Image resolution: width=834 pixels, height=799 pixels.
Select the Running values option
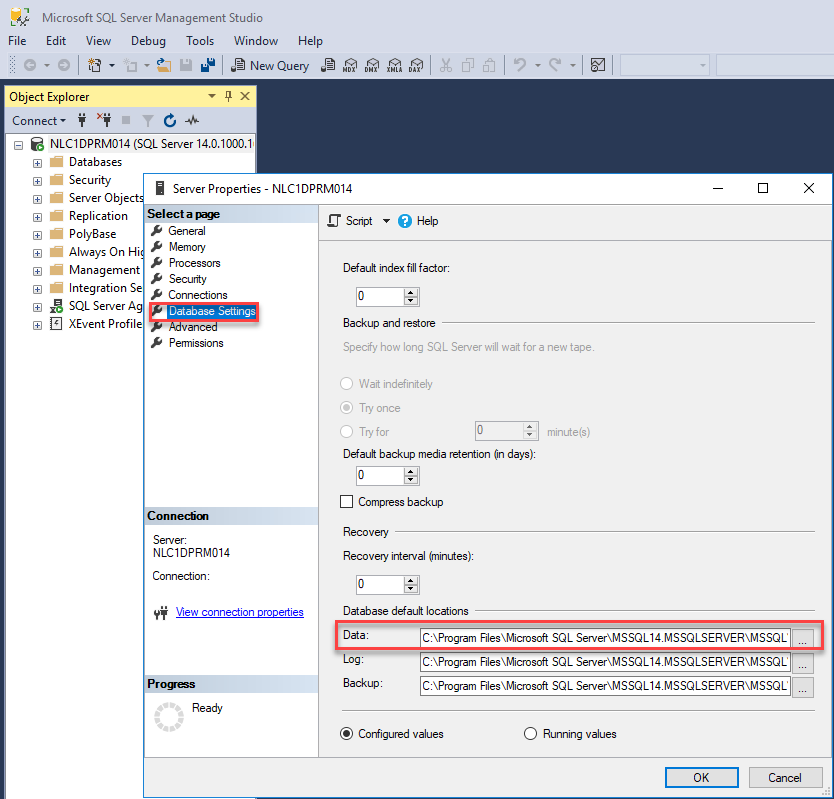[530, 734]
